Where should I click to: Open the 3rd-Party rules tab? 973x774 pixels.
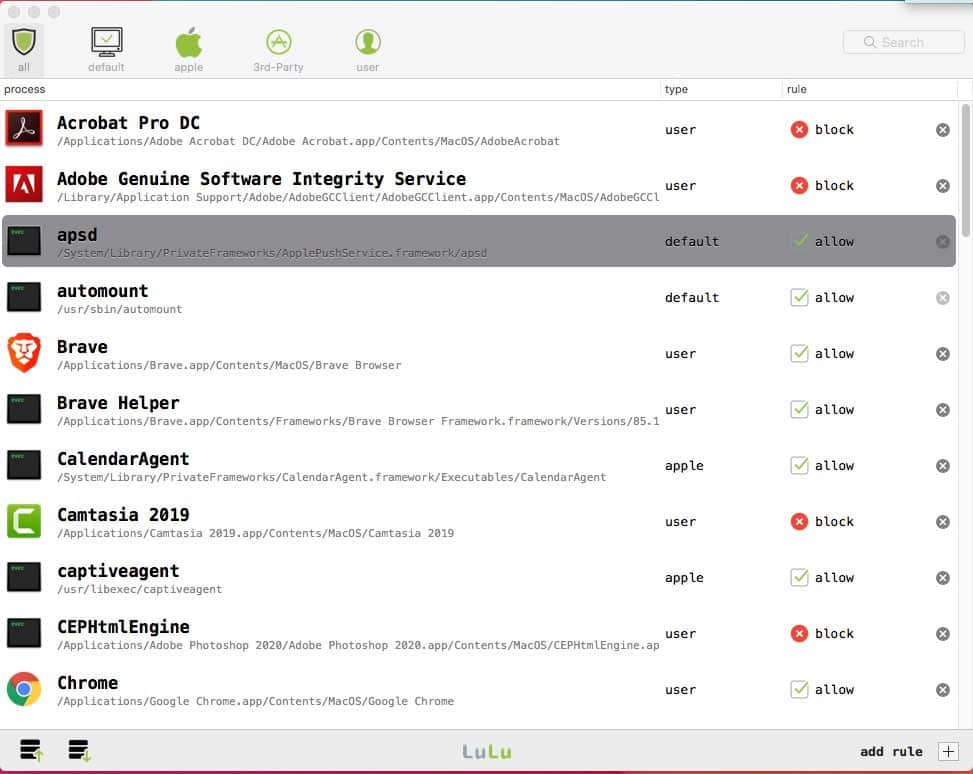pyautogui.click(x=278, y=50)
